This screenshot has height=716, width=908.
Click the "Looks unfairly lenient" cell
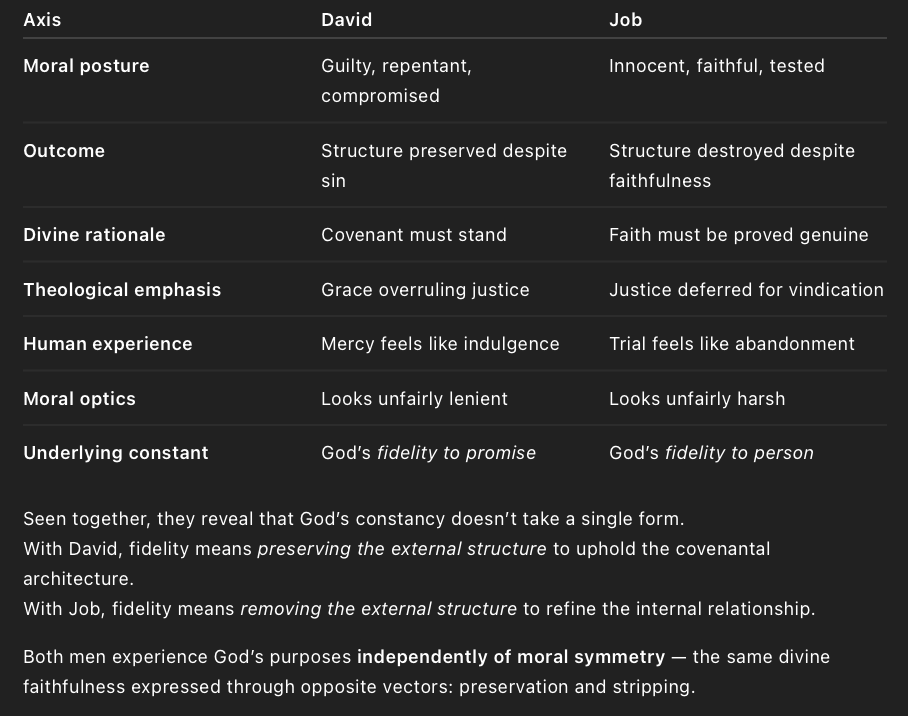coord(414,399)
